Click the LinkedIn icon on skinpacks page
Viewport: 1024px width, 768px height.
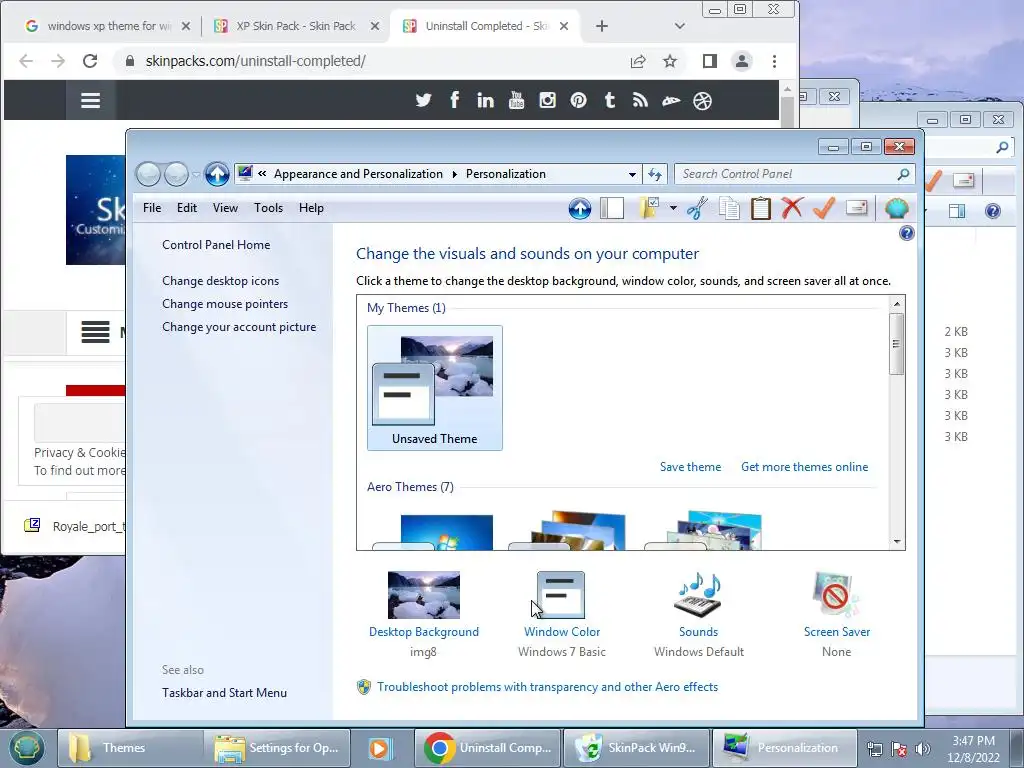485,100
